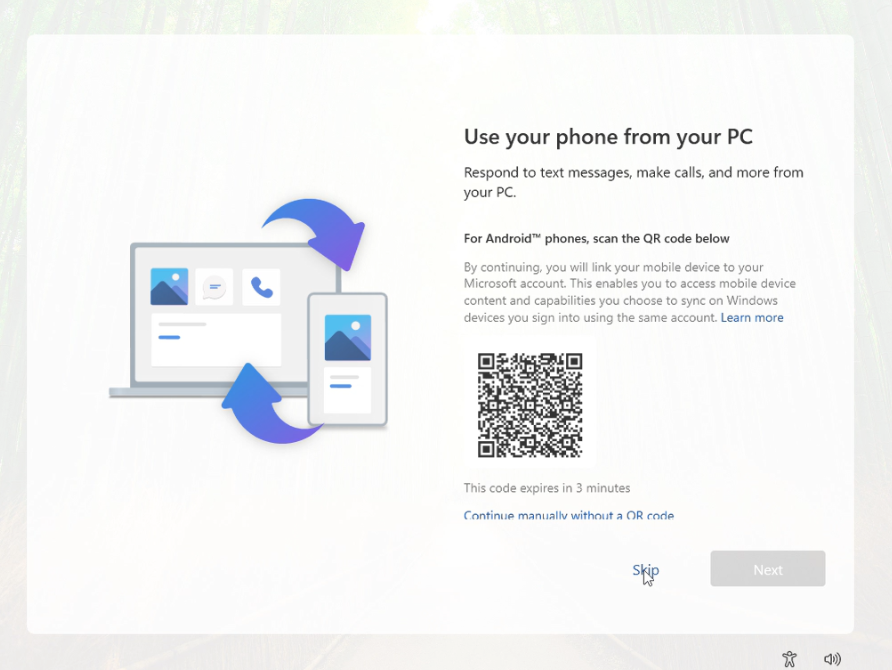The image size is (892, 670).
Task: Click the "This code expires in 3 minutes" text
Action: pyautogui.click(x=547, y=488)
